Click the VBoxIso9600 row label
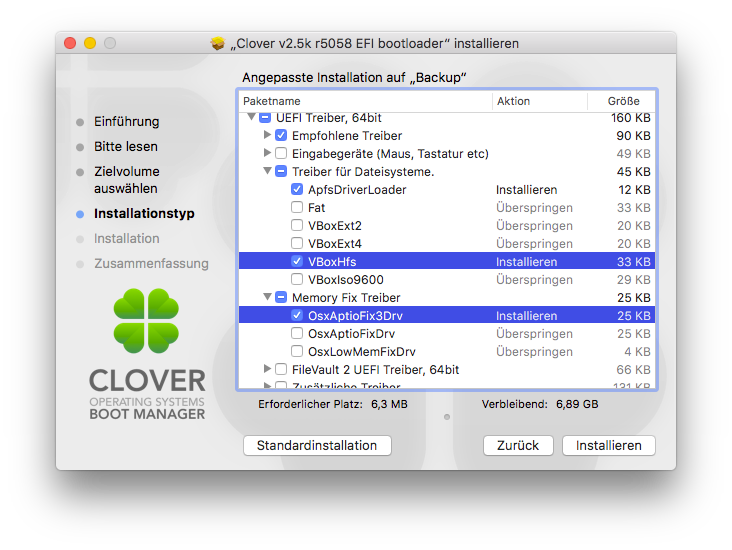Viewport: 732px width, 550px height. (x=346, y=280)
